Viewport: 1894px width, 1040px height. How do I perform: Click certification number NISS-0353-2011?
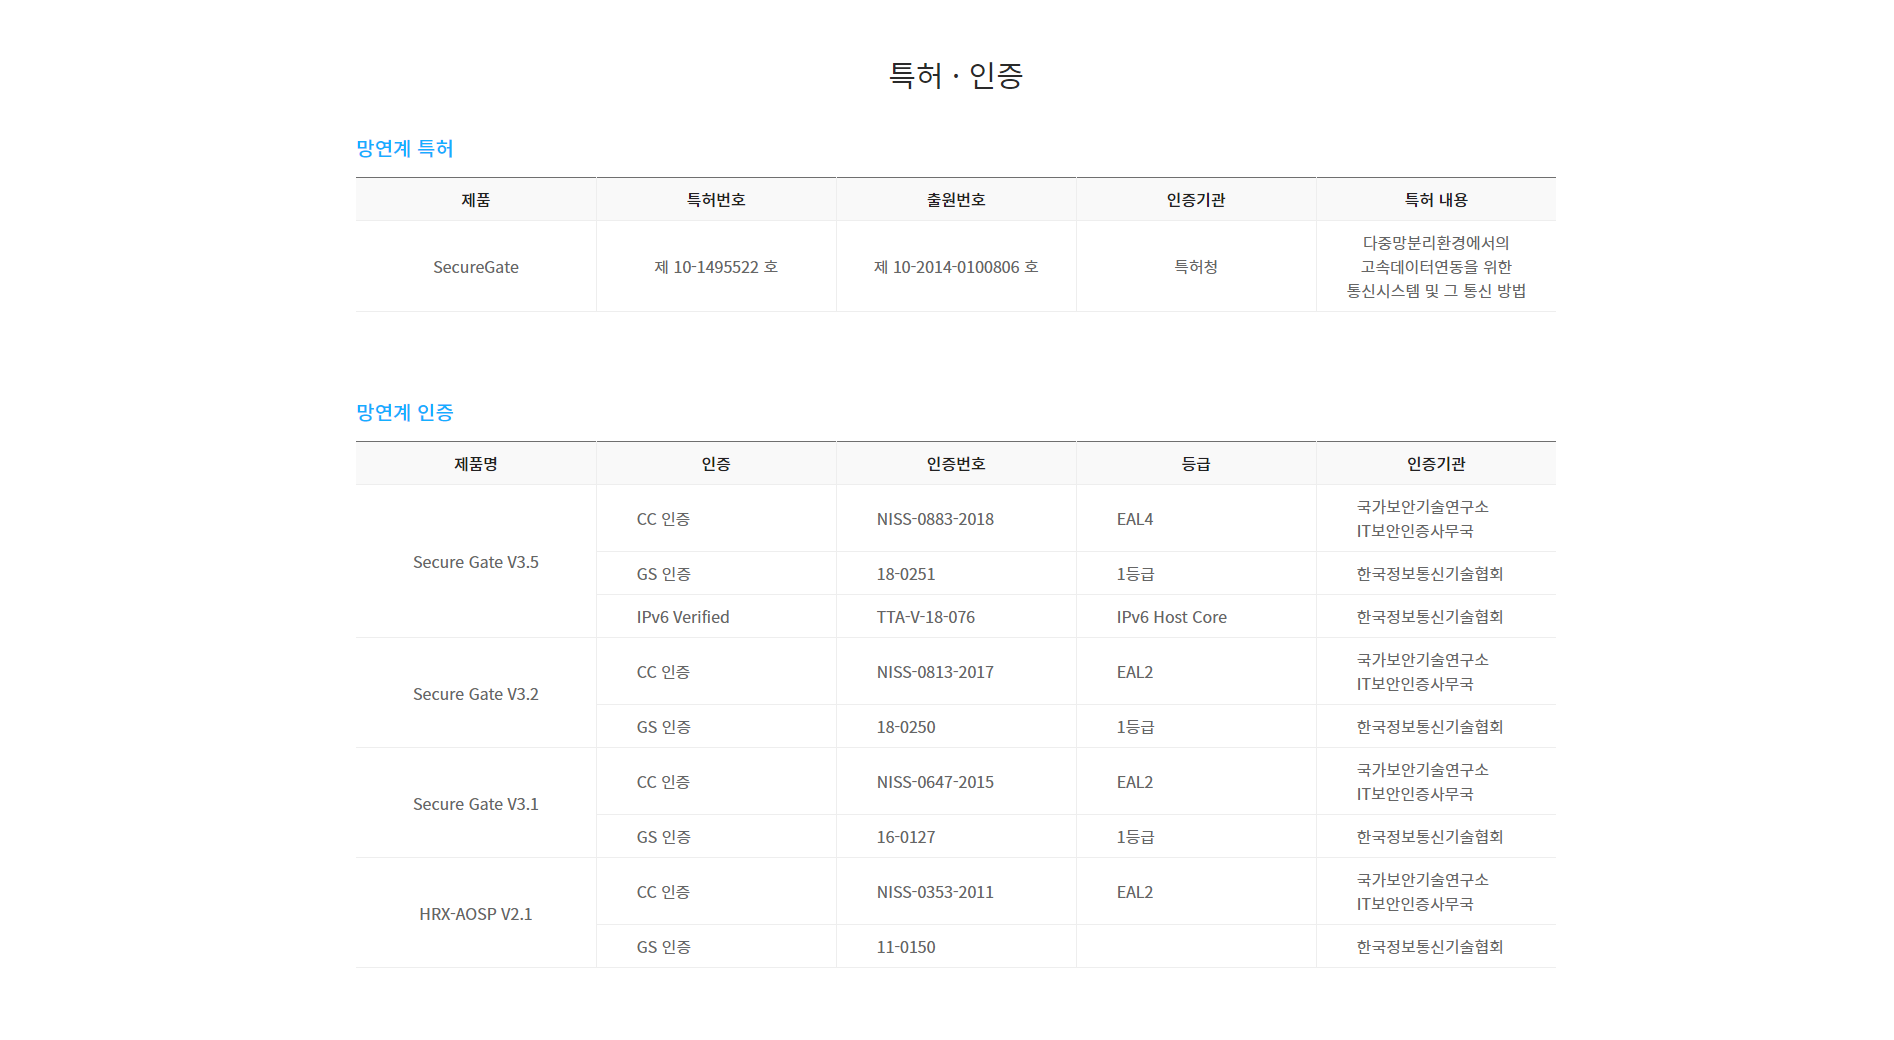tap(935, 892)
